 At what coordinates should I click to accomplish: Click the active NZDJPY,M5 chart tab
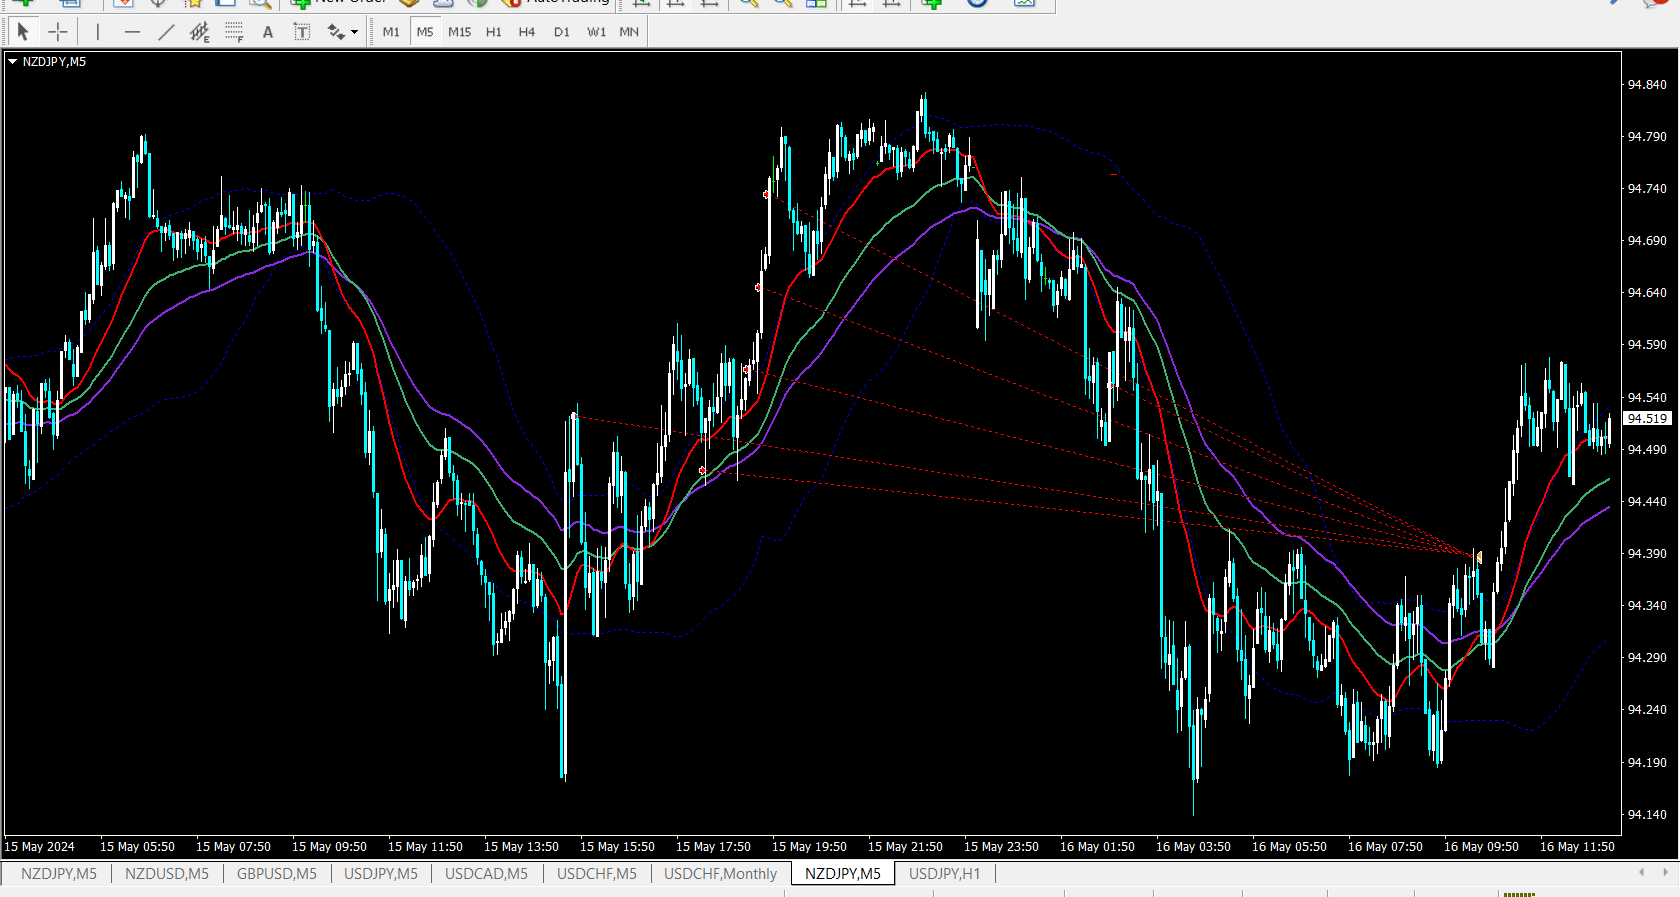[x=843, y=874]
